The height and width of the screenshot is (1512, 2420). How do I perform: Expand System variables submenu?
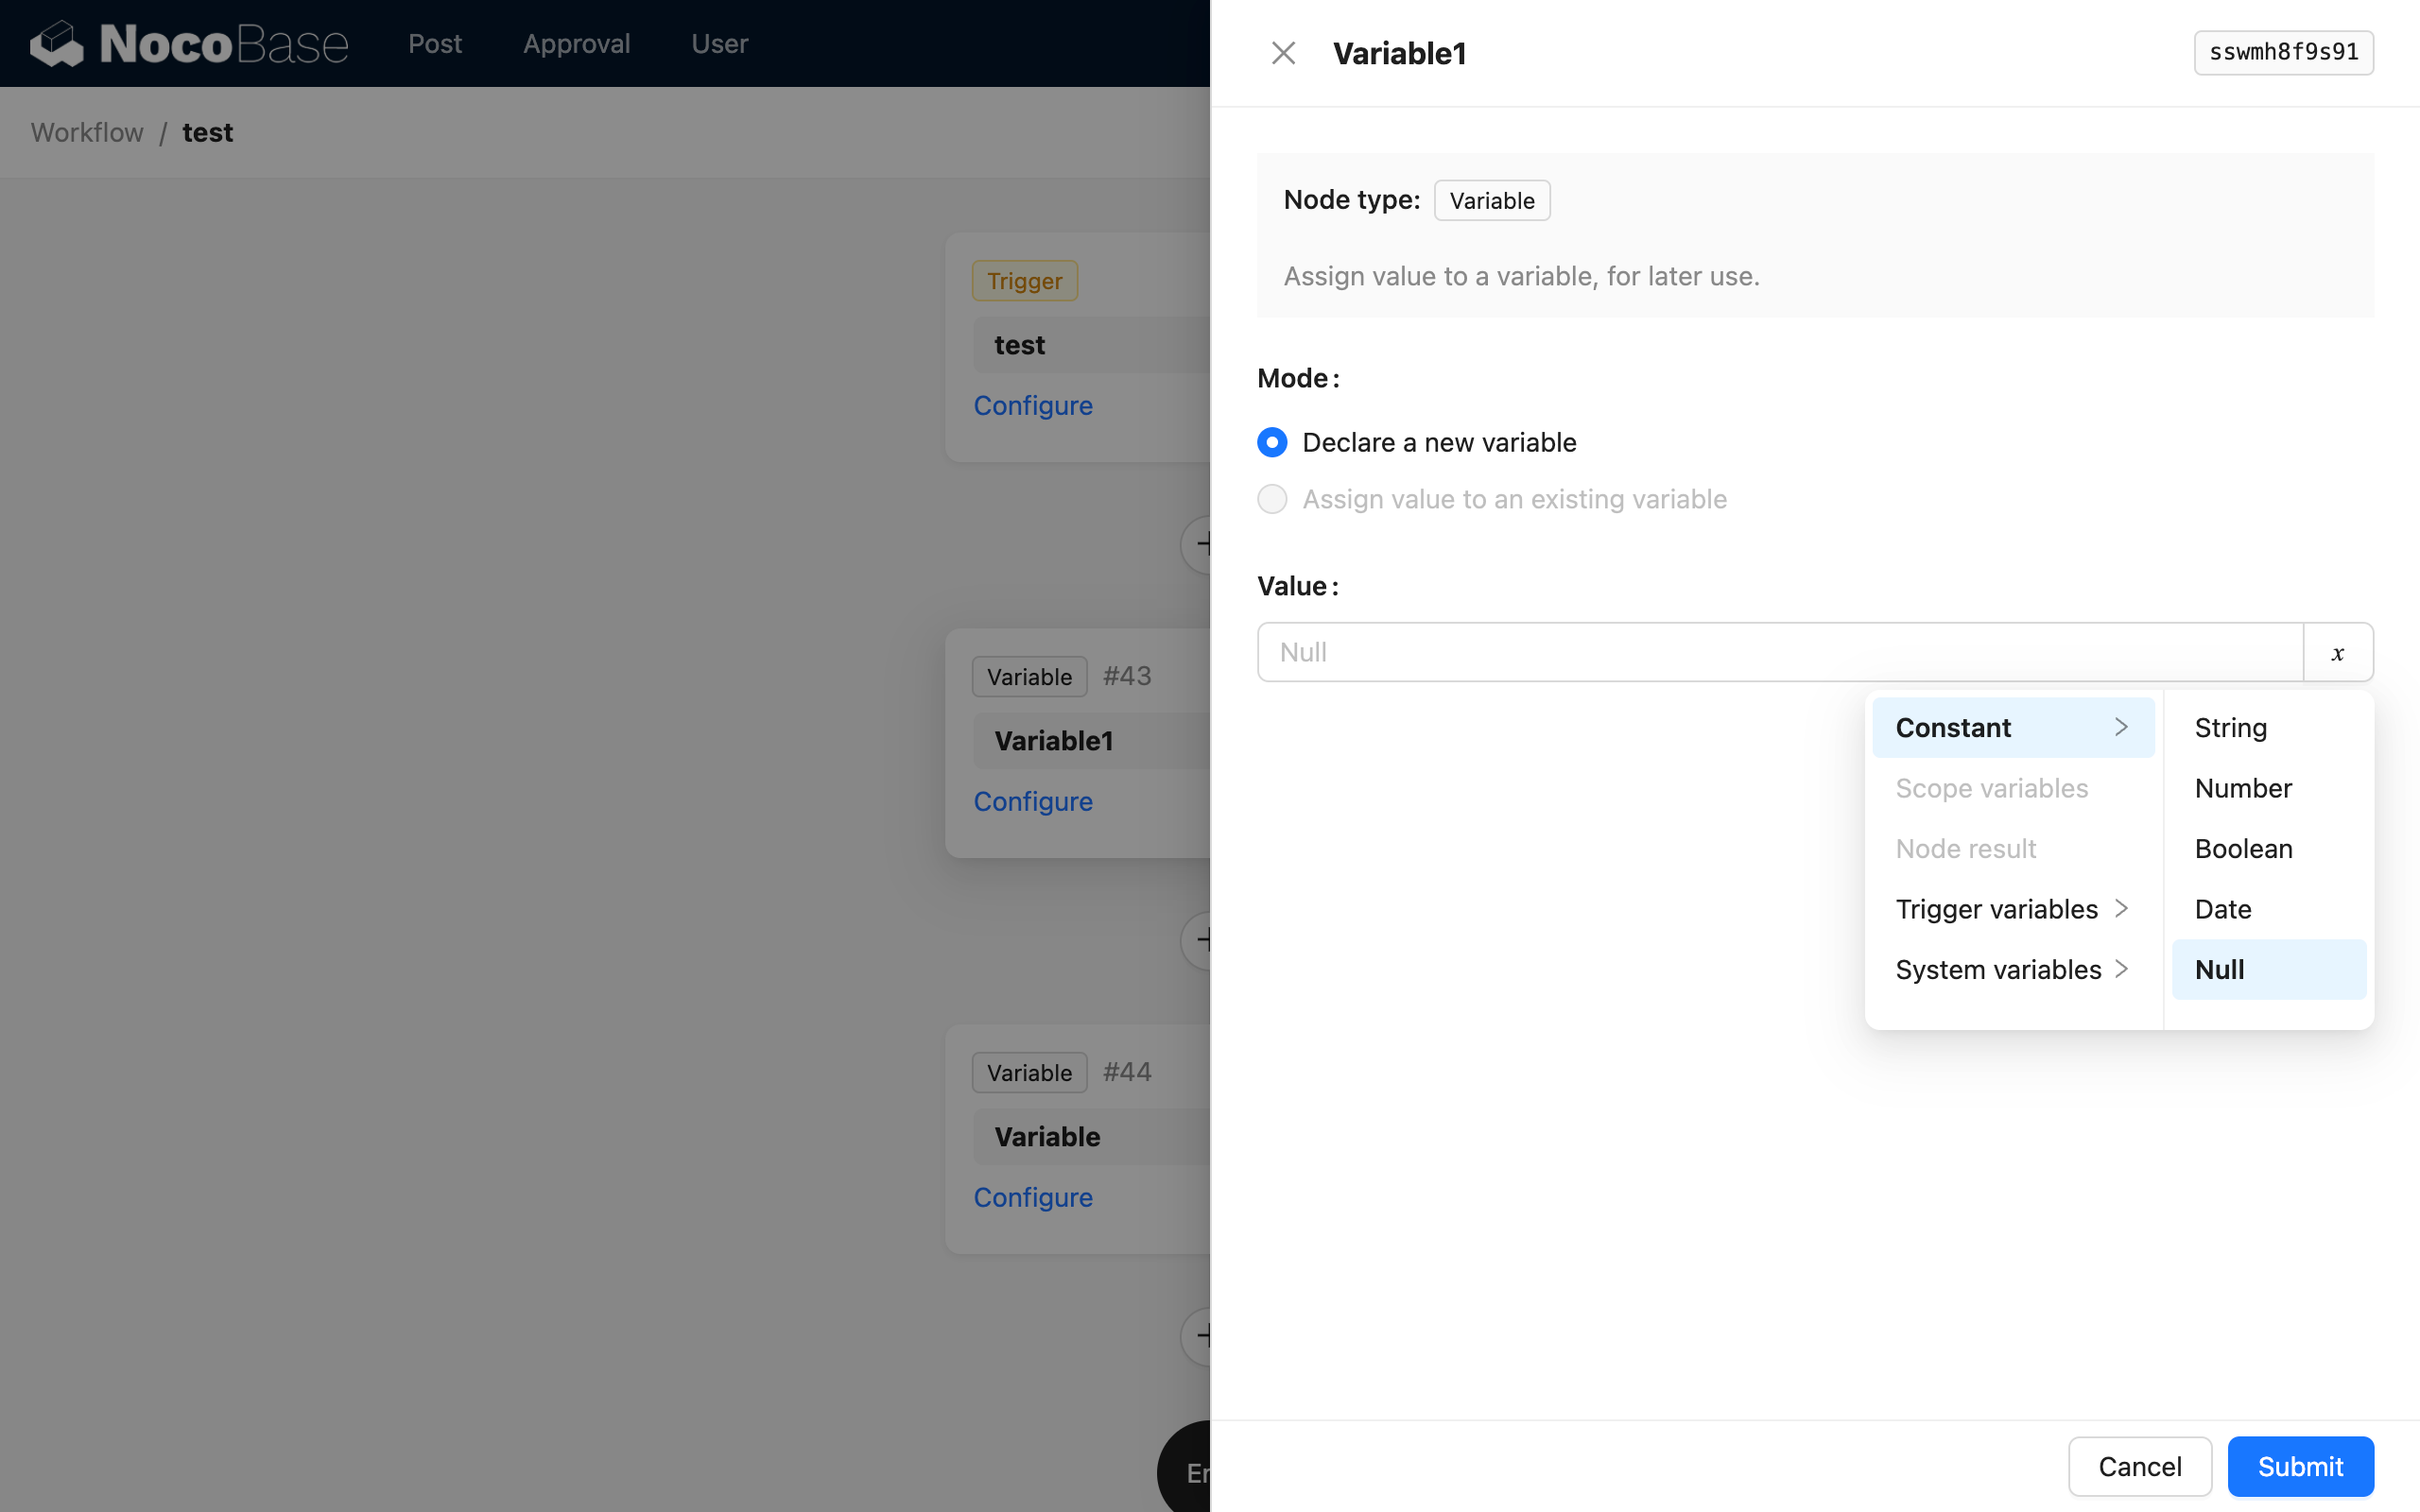[2012, 970]
